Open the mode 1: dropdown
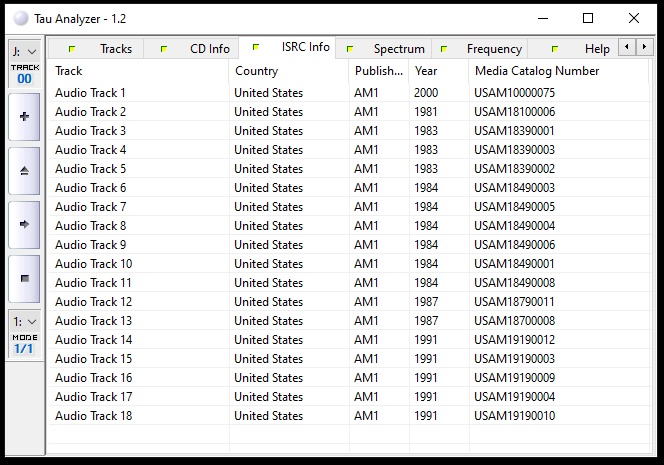 pos(24,322)
